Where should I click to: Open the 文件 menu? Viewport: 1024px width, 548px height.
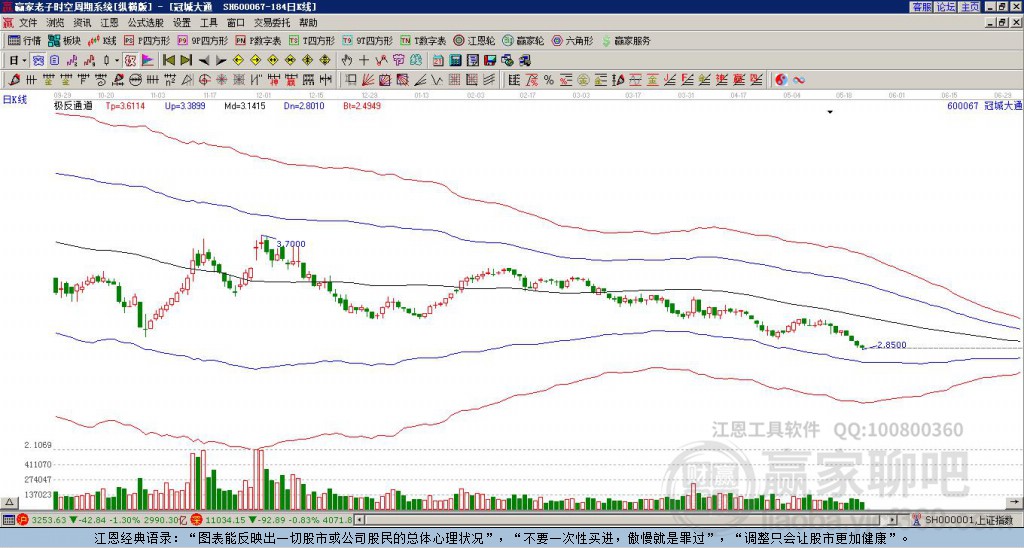28,23
